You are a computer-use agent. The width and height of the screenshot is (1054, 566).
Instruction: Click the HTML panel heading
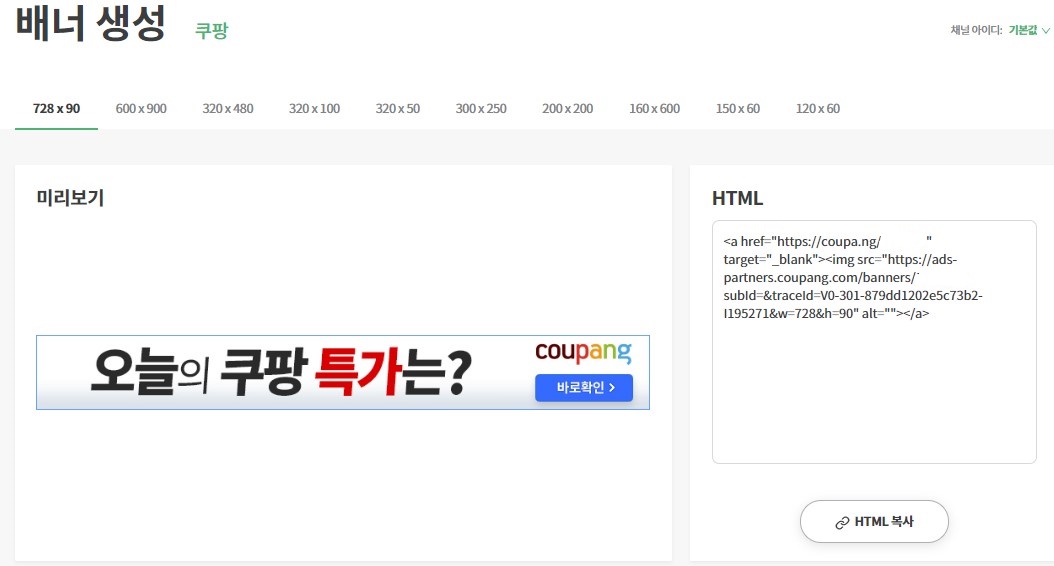(737, 198)
